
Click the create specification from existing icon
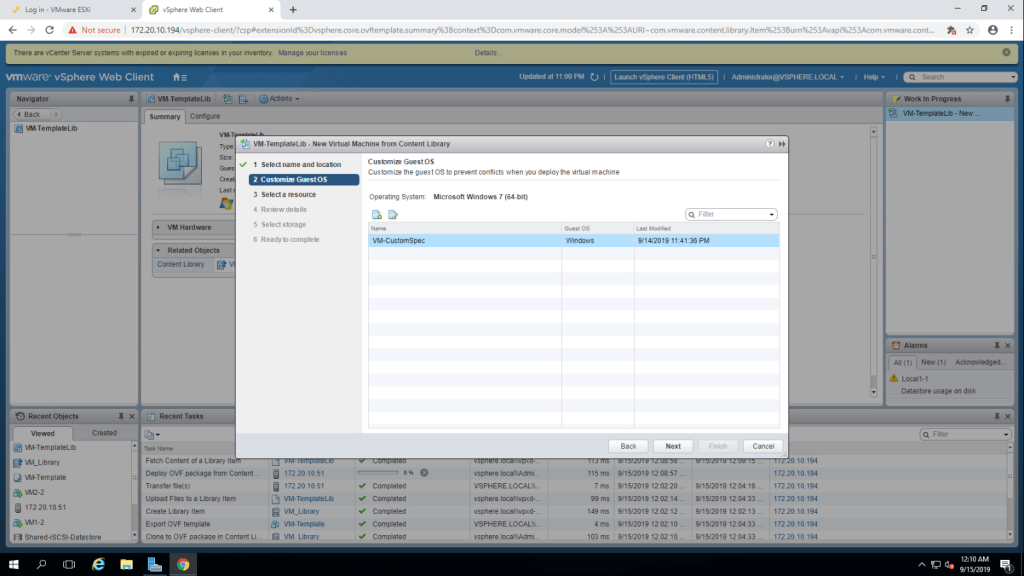click(393, 214)
